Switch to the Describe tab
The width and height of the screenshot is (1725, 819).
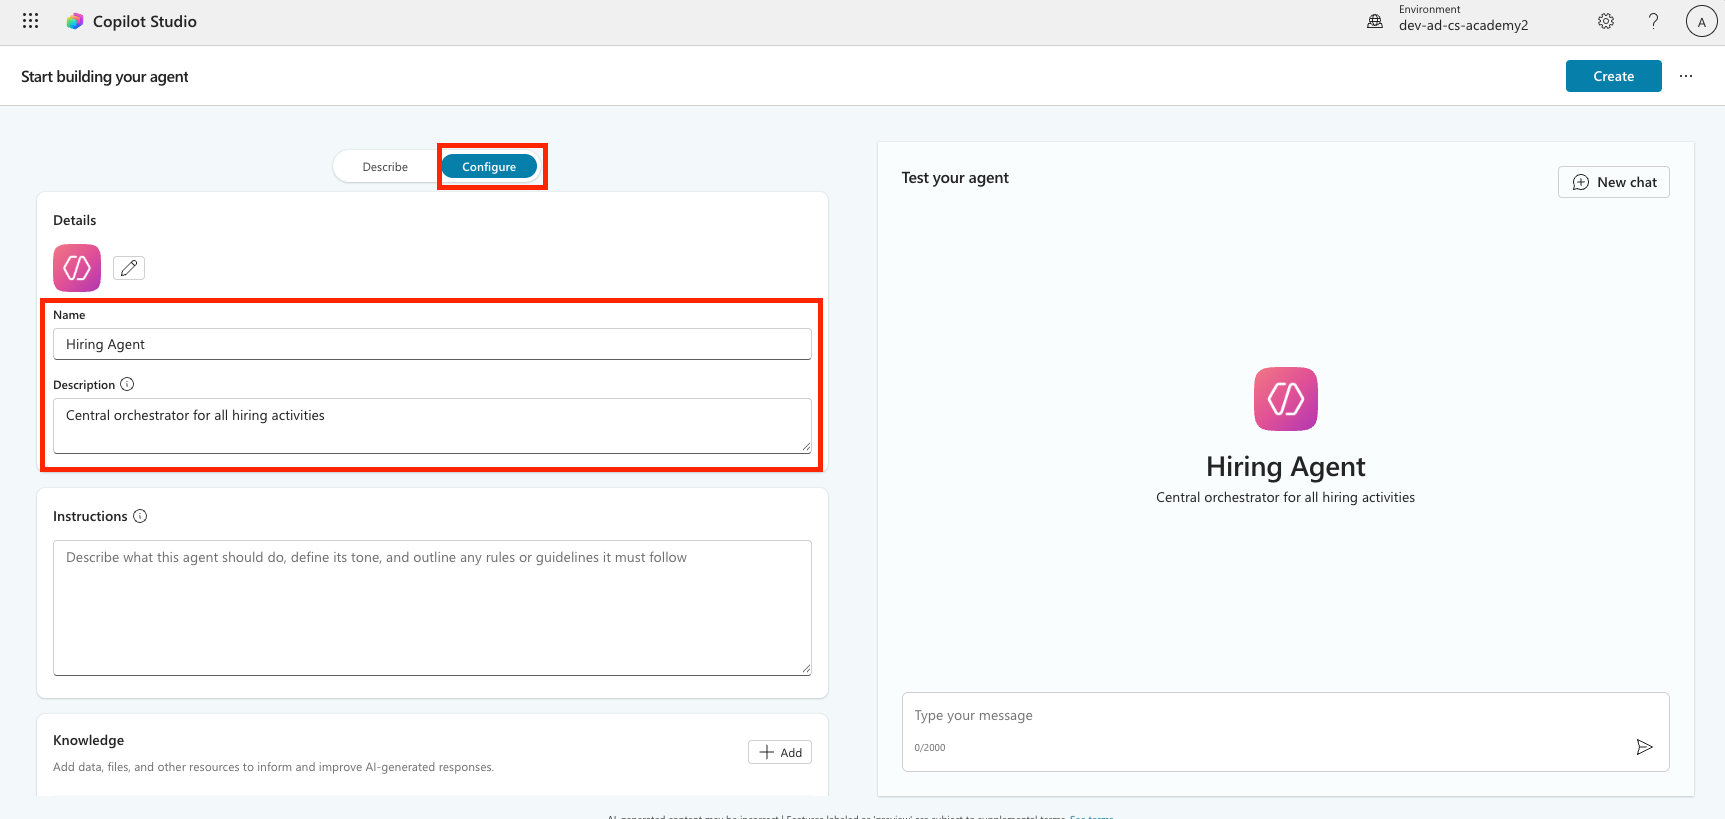[x=385, y=167]
